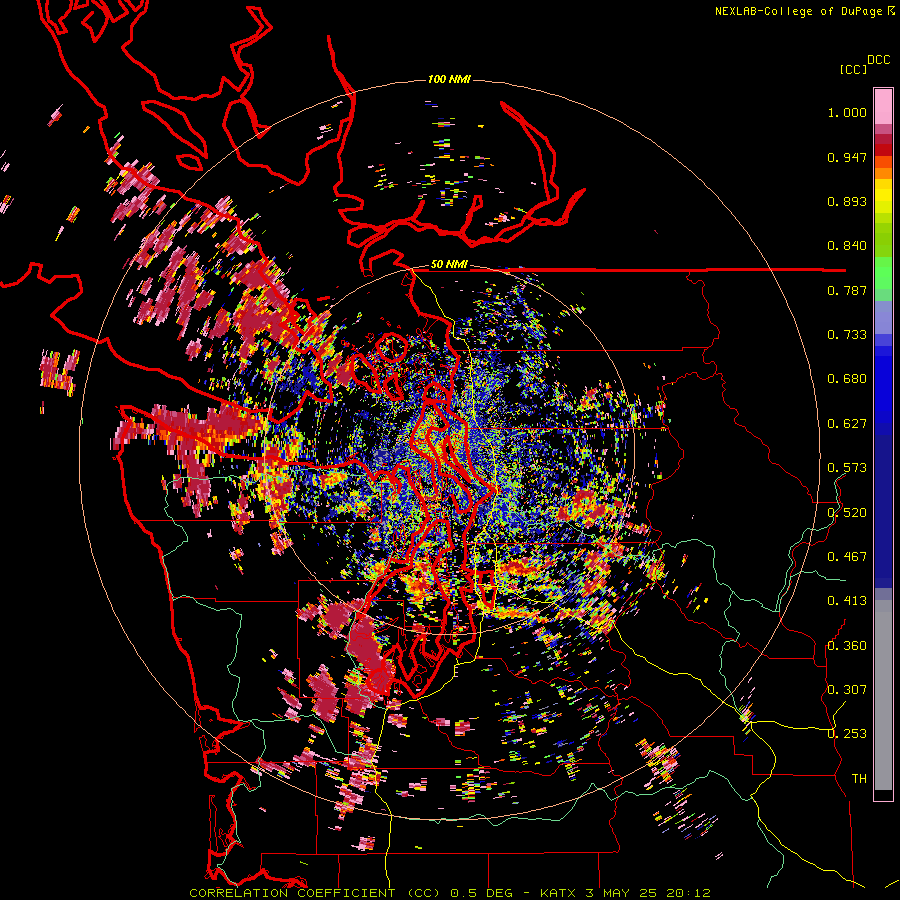This screenshot has width=900, height=900.
Task: Click the 0.253 value on the scale
Action: (847, 734)
